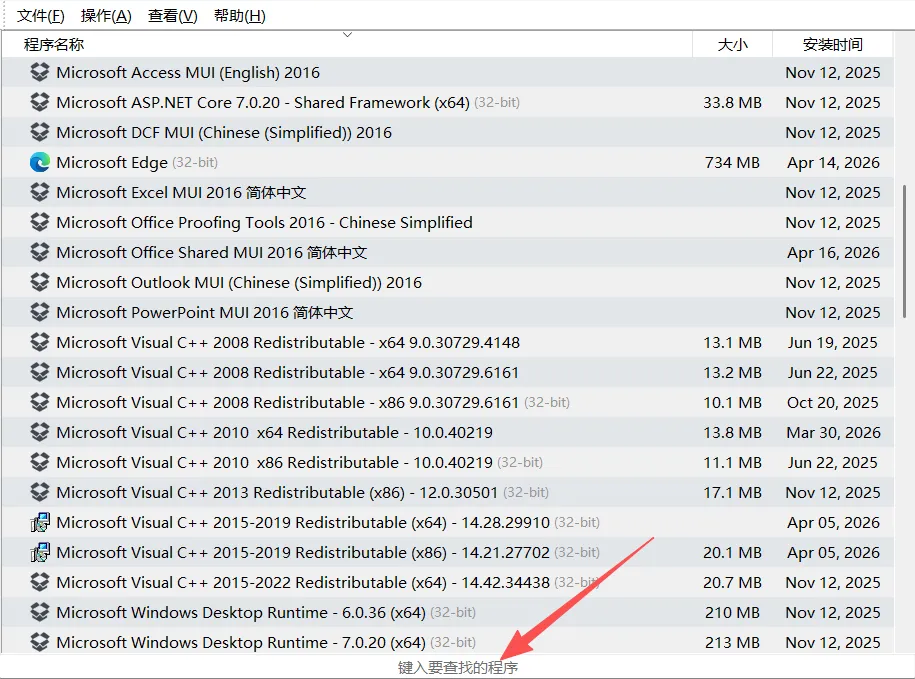This screenshot has height=679, width=915.
Task: Click the 210 MB size value
Action: pyautogui.click(x=732, y=612)
